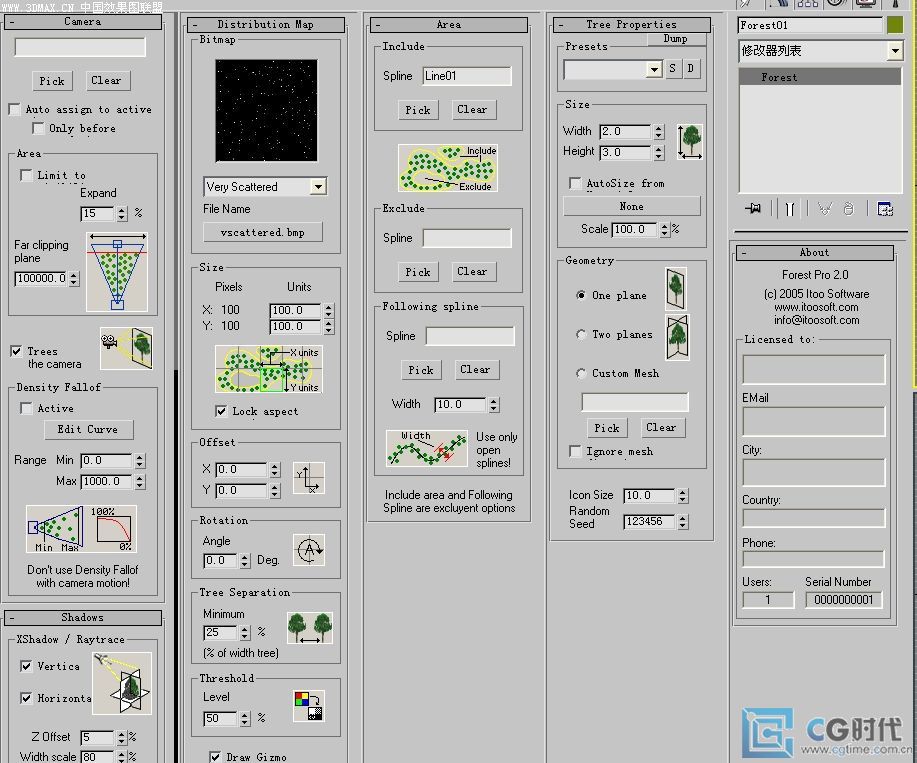Click the Threshold level color icon

coord(309,706)
